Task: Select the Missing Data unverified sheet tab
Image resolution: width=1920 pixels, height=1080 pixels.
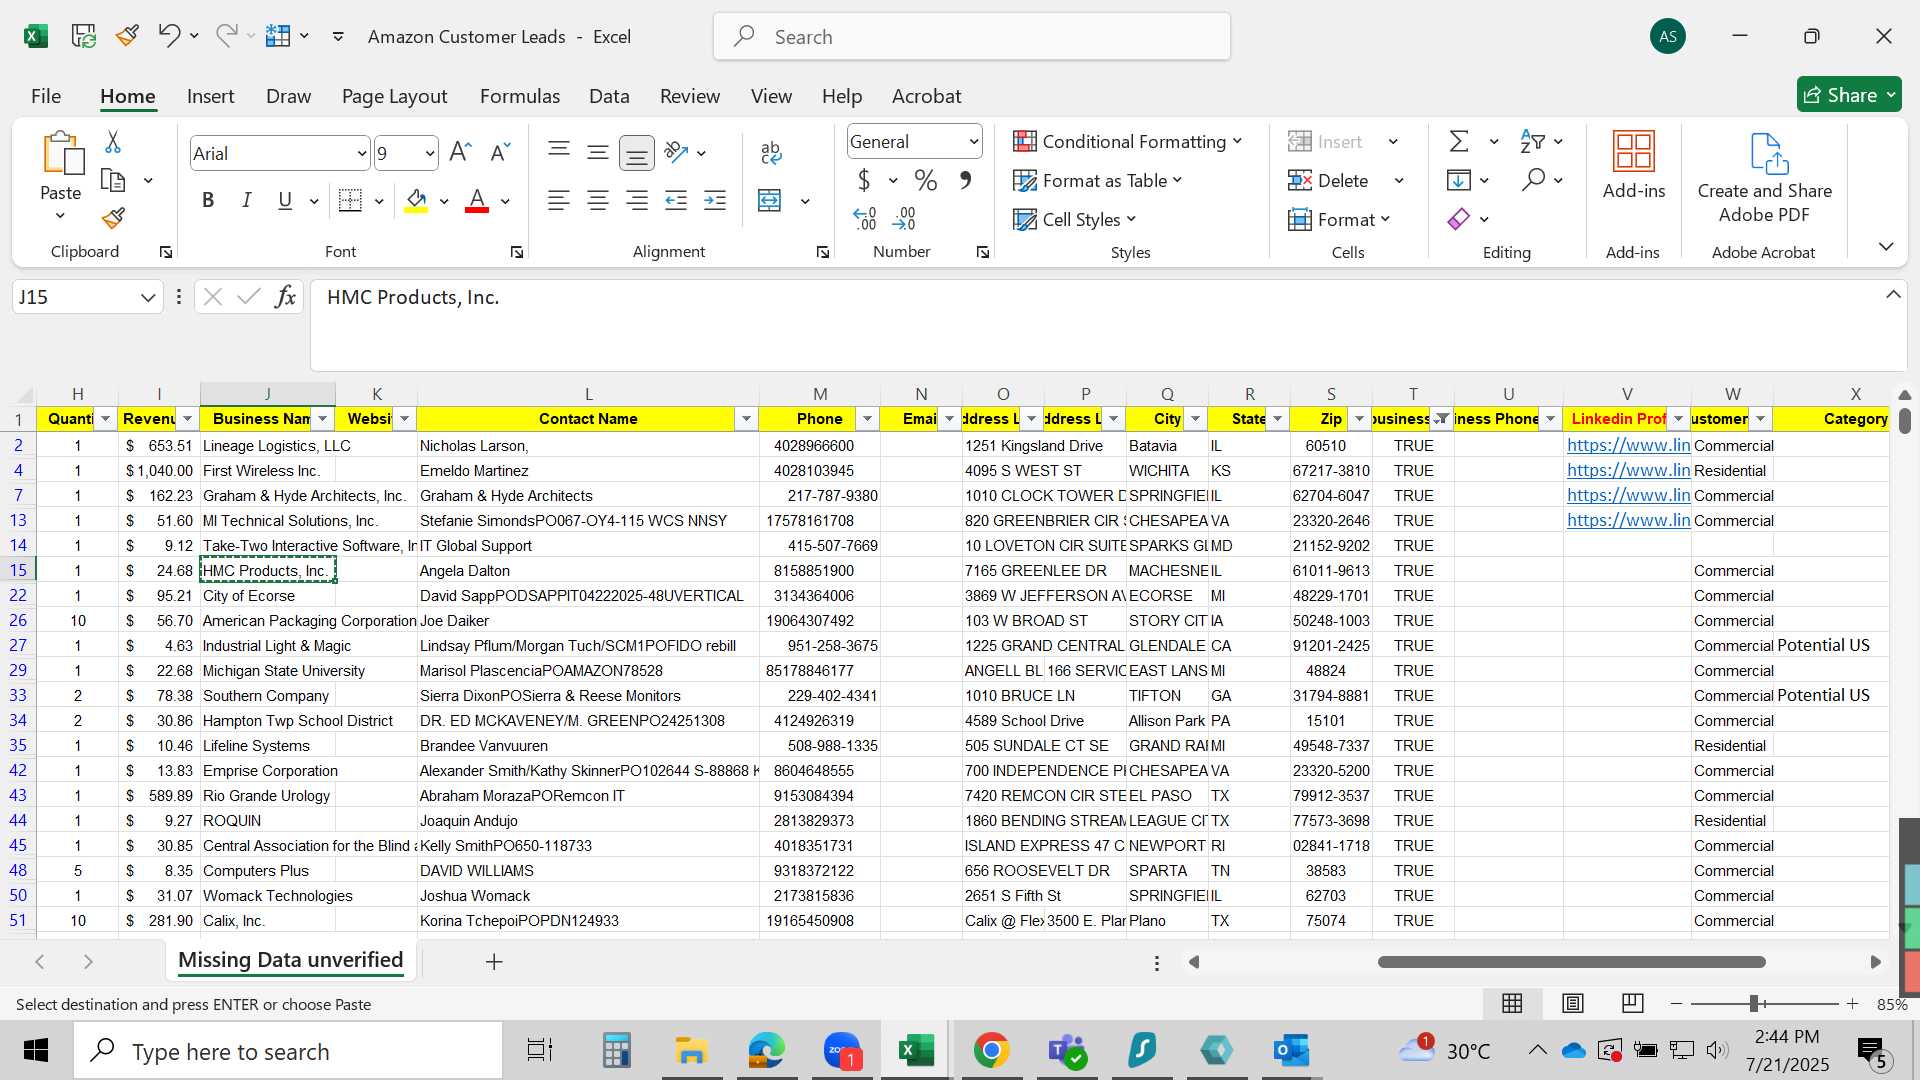Action: click(x=290, y=960)
